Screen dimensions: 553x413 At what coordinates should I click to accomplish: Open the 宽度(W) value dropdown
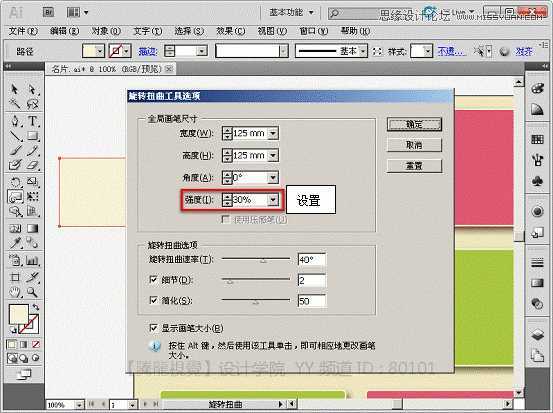(x=273, y=133)
